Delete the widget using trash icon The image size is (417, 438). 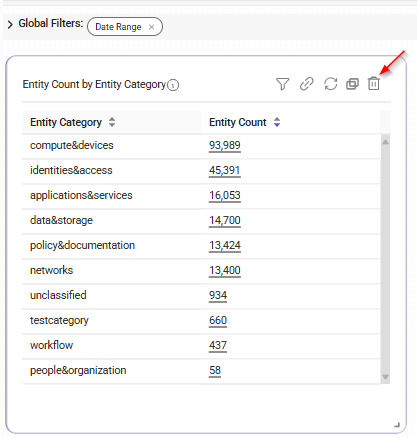[374, 84]
